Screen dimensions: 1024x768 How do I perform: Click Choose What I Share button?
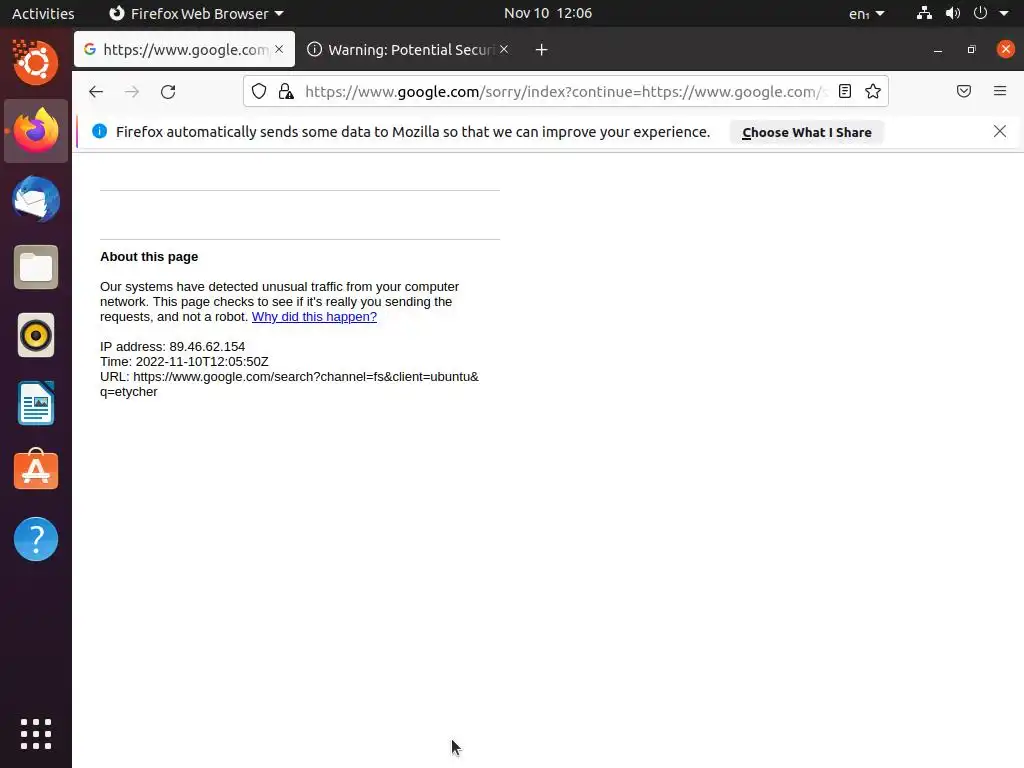pos(807,132)
